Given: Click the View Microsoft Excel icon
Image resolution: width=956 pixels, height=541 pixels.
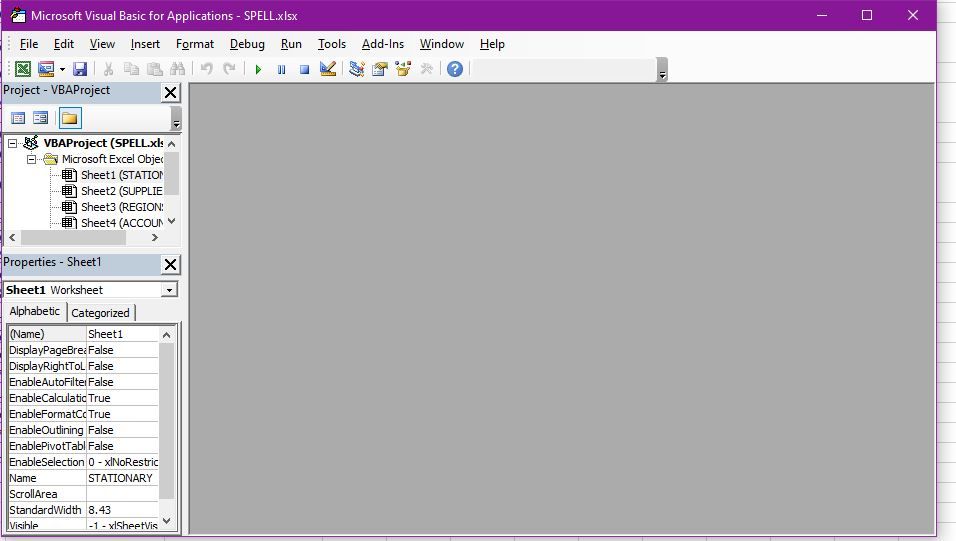Looking at the screenshot, I should pos(22,69).
